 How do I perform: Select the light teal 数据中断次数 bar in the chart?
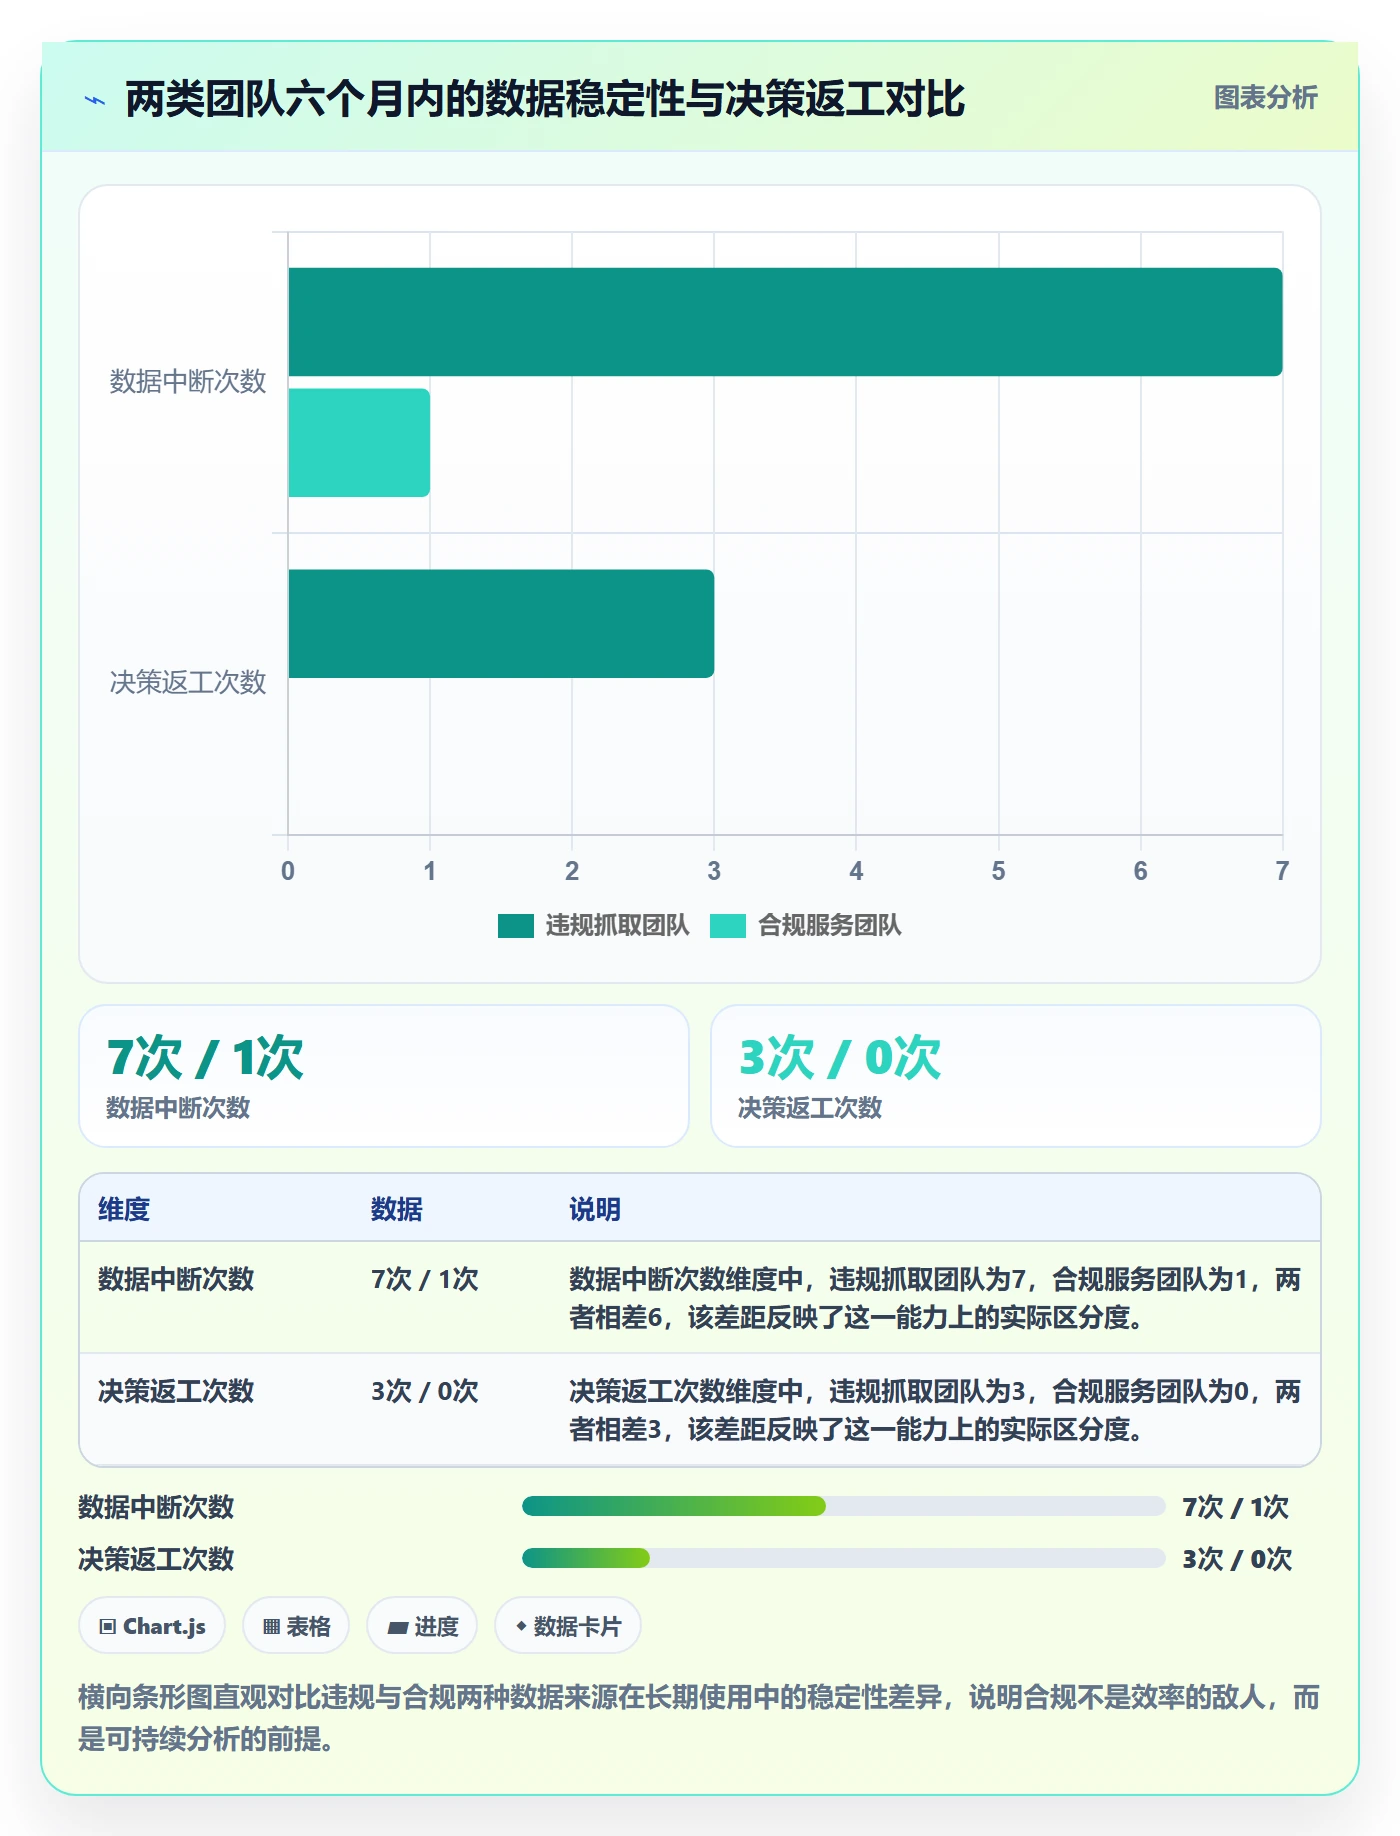[359, 443]
